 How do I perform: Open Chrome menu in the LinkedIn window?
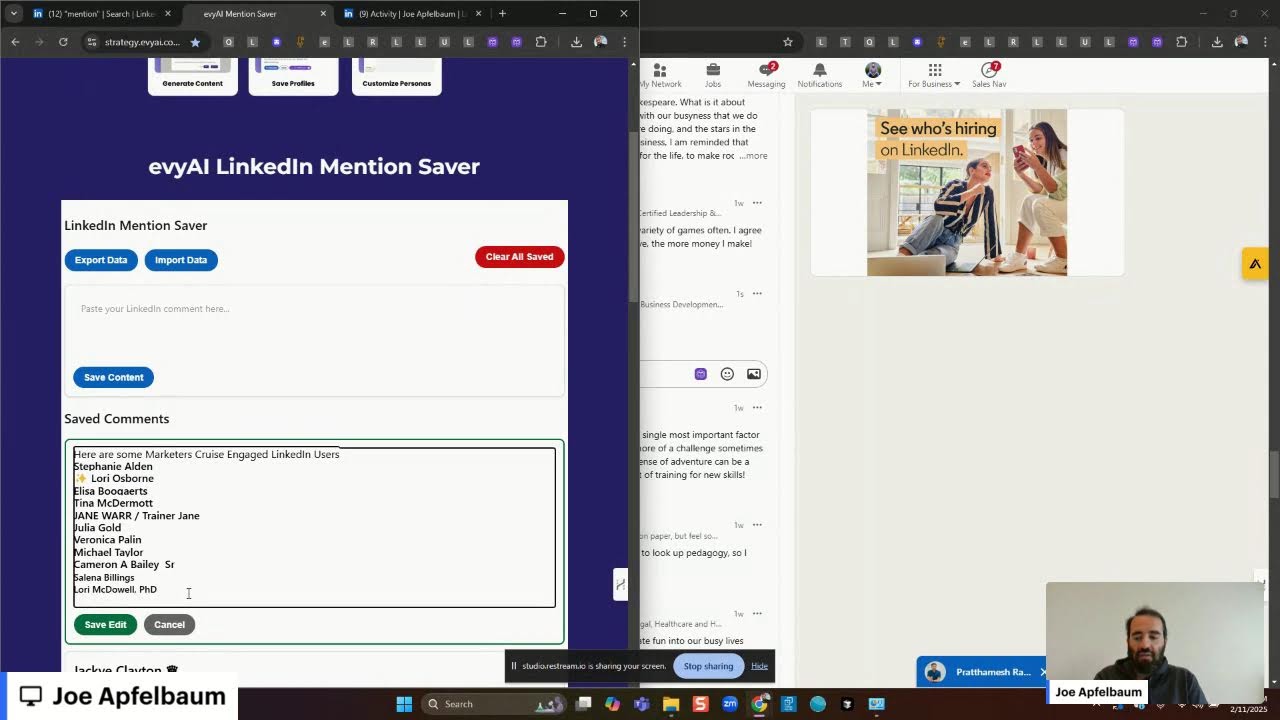[1265, 42]
